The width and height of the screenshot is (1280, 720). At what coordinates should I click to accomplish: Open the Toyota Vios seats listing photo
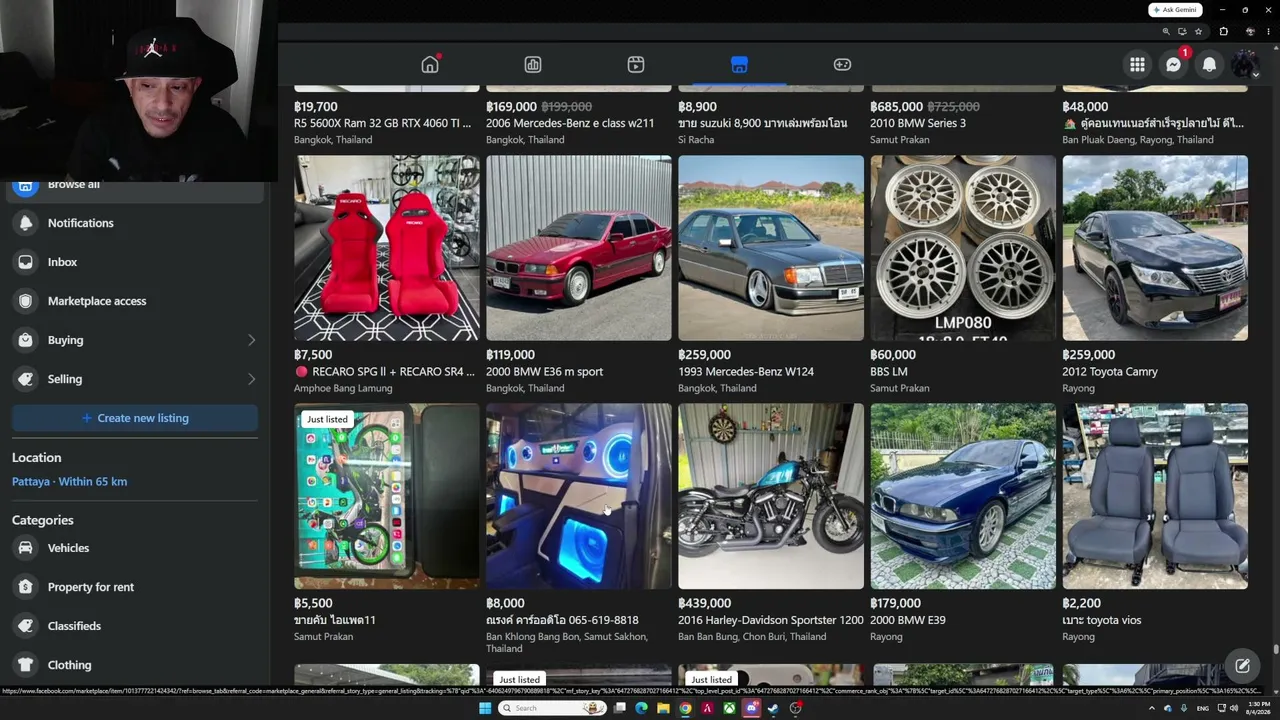coord(1155,497)
